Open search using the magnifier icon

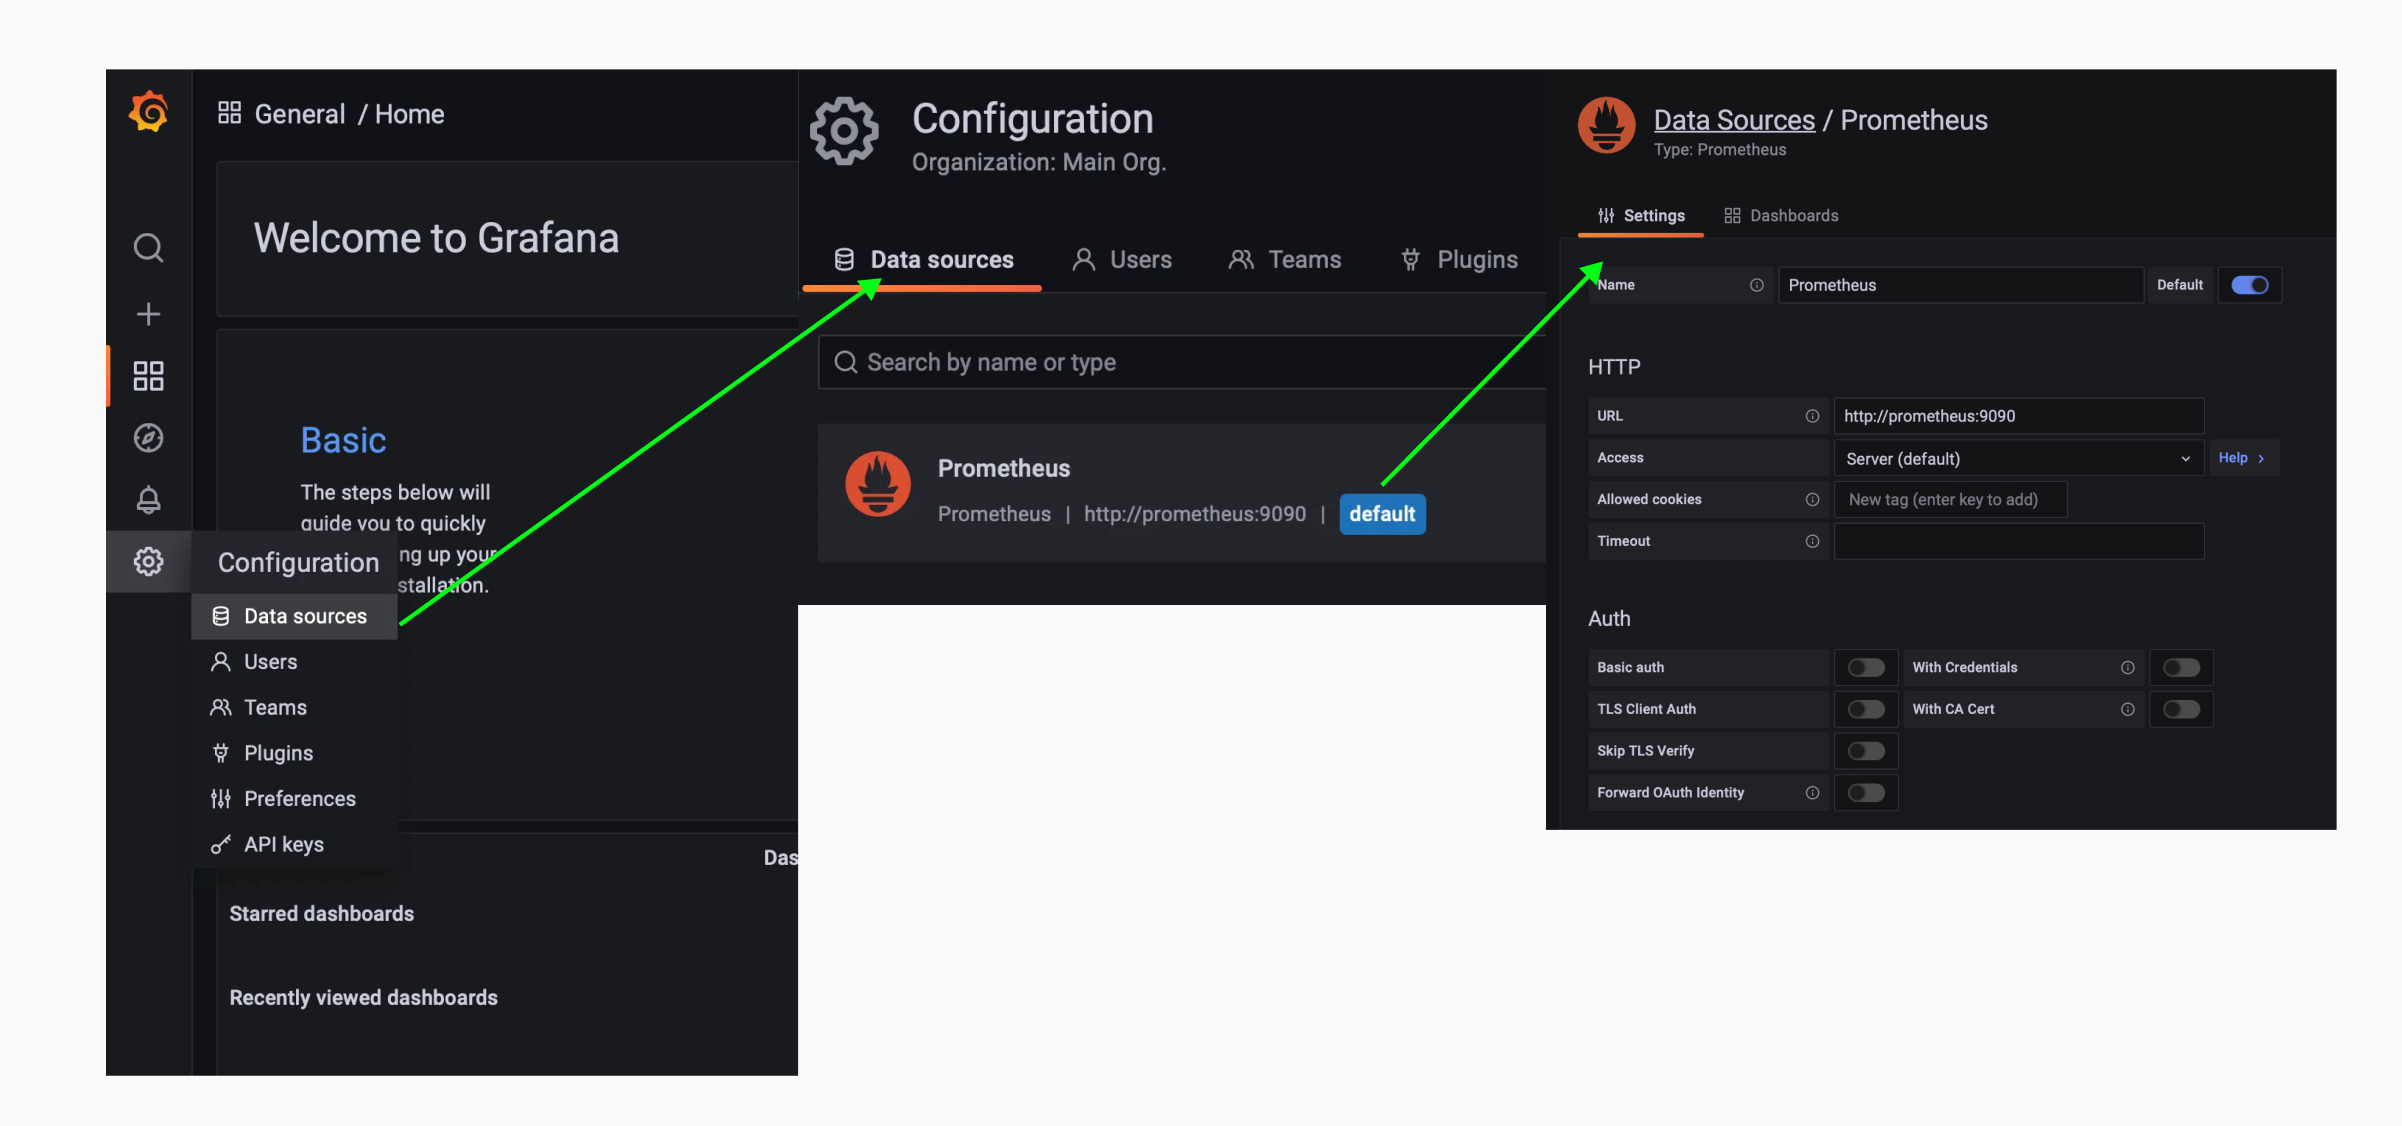tap(147, 247)
